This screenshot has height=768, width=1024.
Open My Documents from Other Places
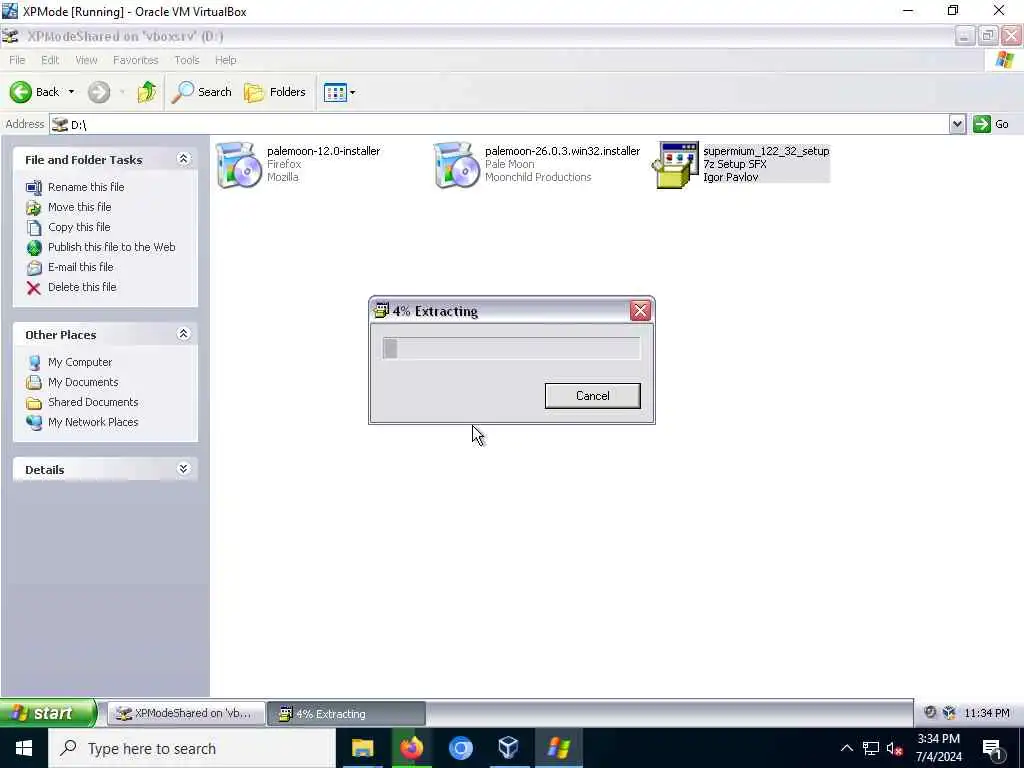pos(83,382)
